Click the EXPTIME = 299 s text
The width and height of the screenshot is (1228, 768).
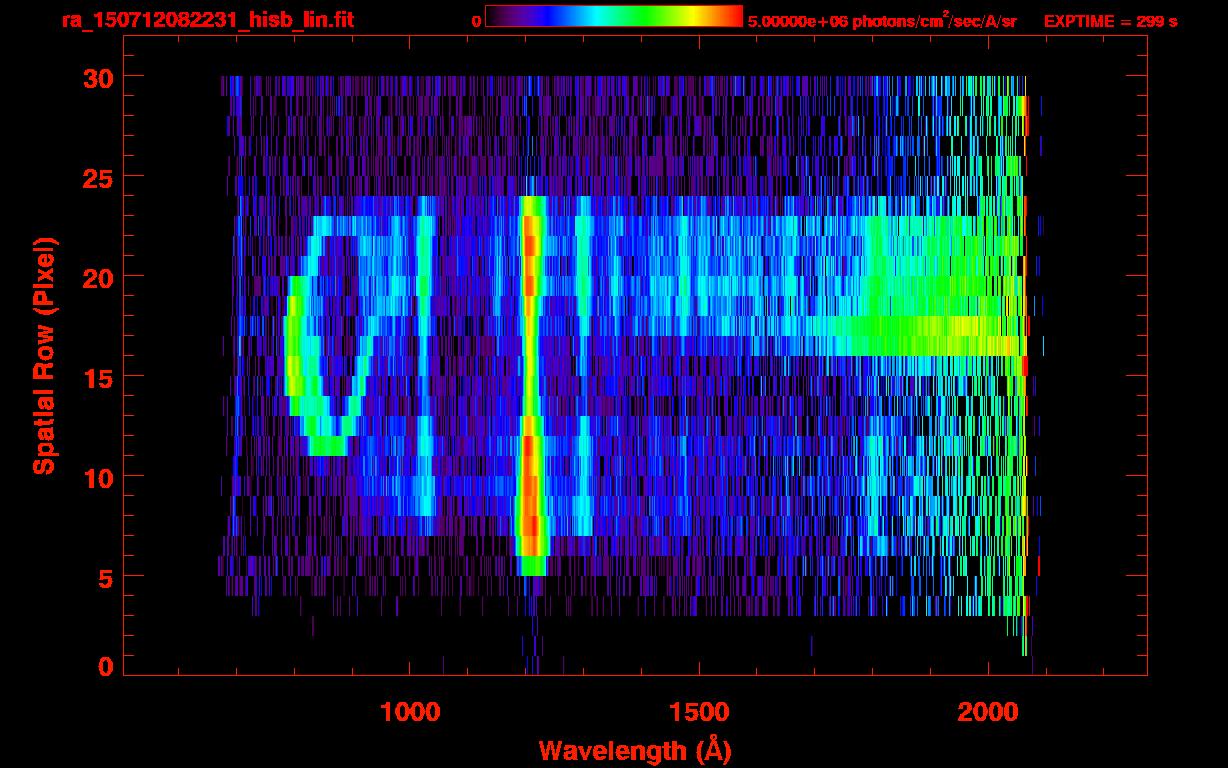coord(1110,21)
